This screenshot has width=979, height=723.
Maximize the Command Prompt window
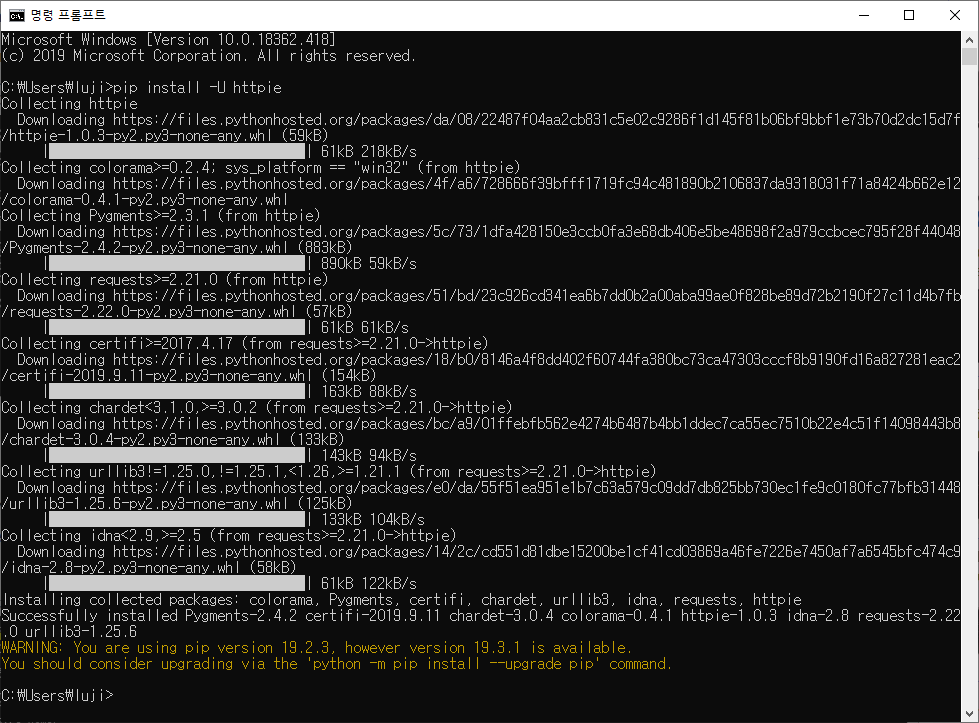(x=909, y=15)
